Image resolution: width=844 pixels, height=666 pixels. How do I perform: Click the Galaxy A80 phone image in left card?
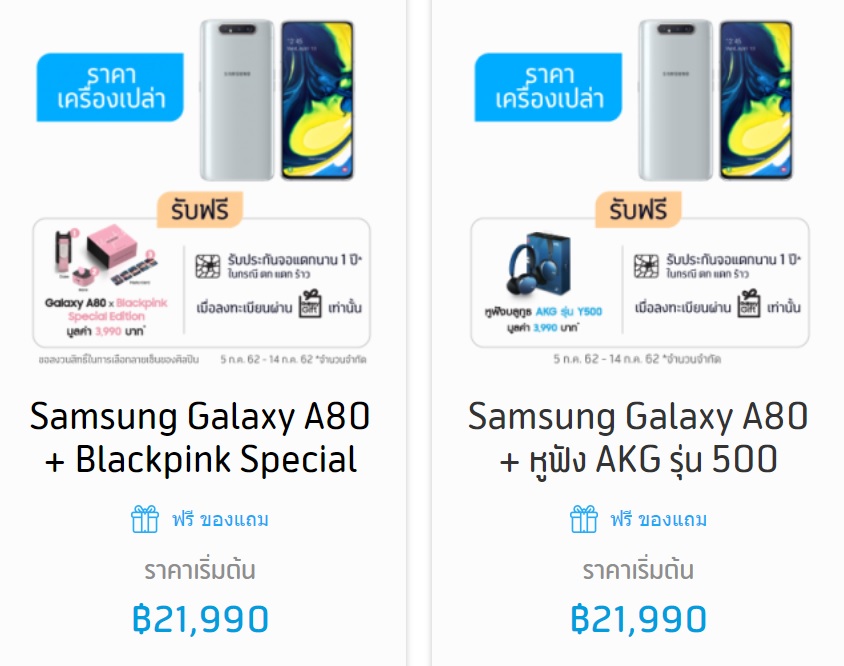click(277, 100)
